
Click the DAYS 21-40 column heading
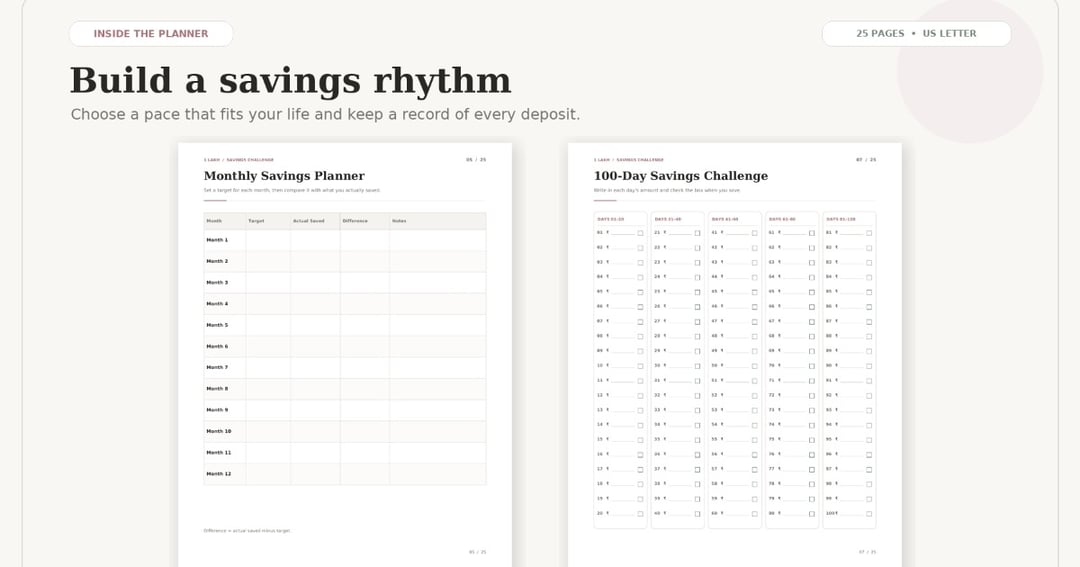point(667,219)
